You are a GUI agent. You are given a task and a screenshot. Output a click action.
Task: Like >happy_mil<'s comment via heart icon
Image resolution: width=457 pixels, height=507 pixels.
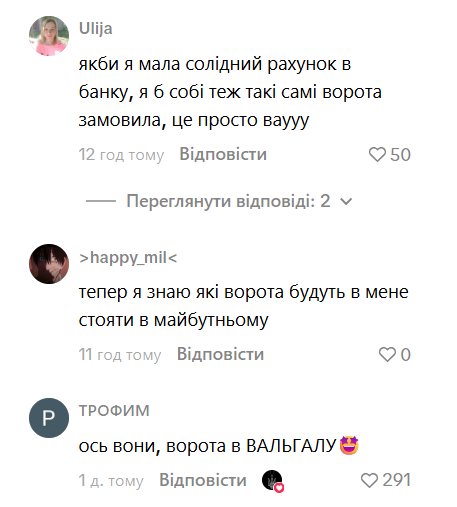[387, 354]
